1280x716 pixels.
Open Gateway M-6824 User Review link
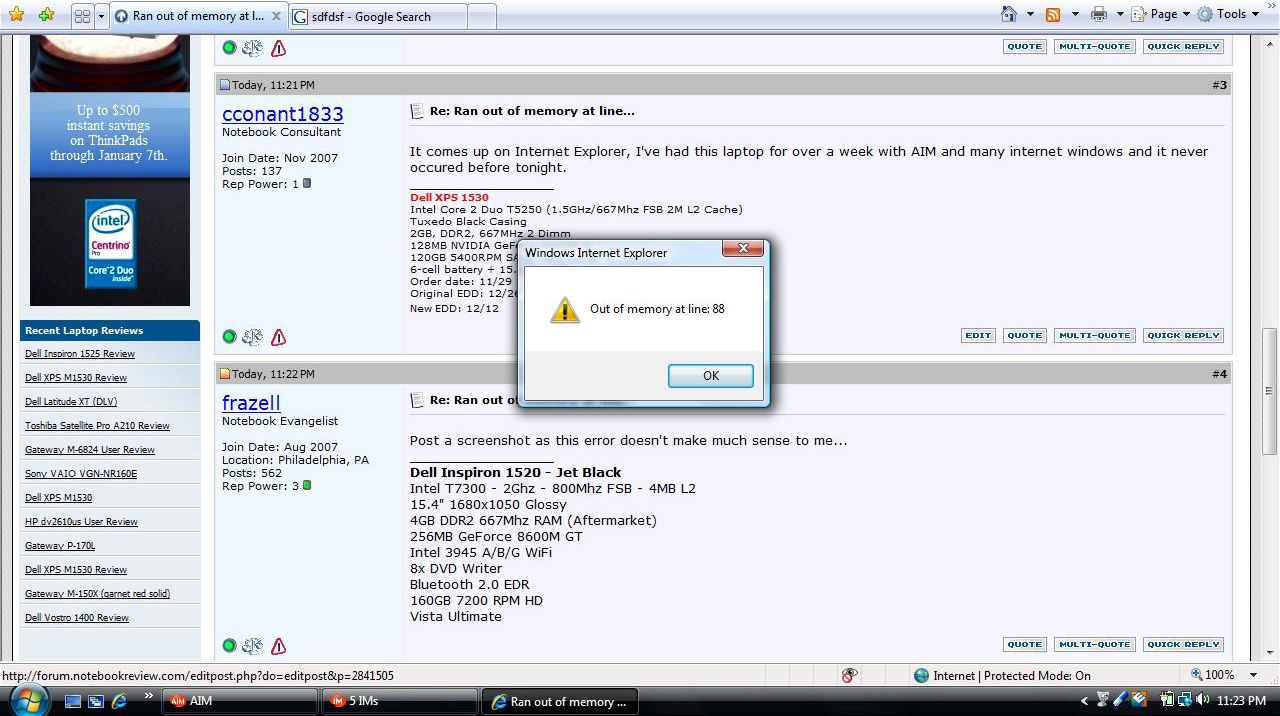(x=90, y=450)
